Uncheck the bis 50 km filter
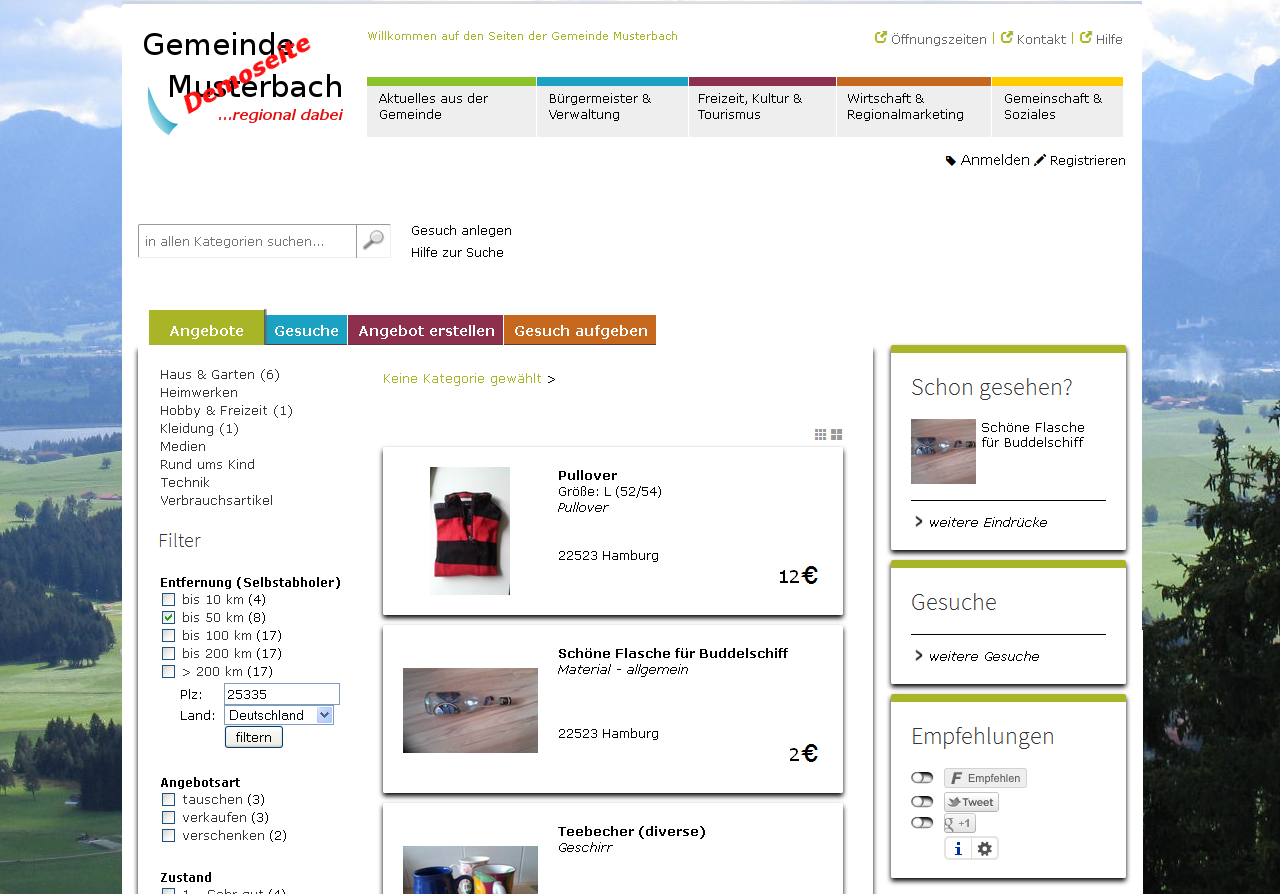 tap(168, 618)
